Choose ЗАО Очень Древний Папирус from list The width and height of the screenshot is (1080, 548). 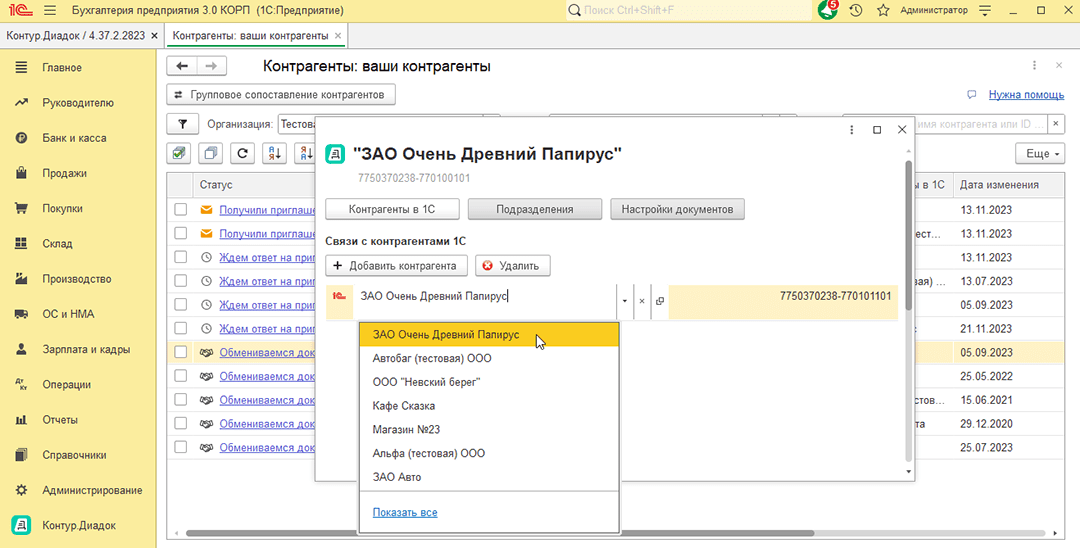(x=489, y=335)
